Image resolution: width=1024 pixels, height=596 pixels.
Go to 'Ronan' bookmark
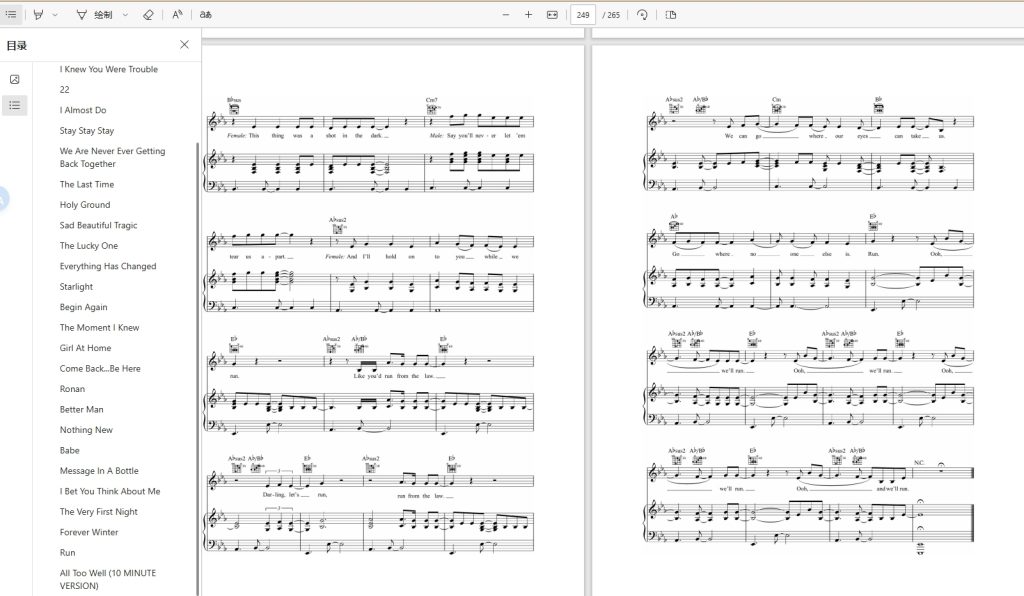72,389
